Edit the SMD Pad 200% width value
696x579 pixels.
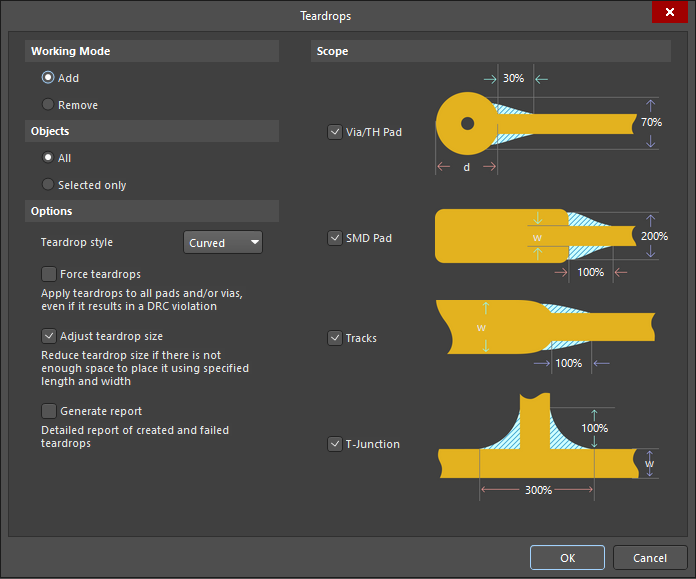click(x=654, y=237)
